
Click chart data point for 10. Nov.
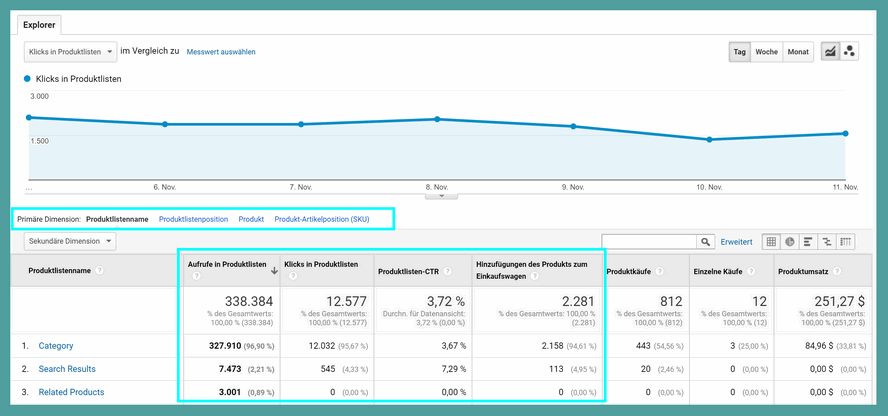point(709,139)
